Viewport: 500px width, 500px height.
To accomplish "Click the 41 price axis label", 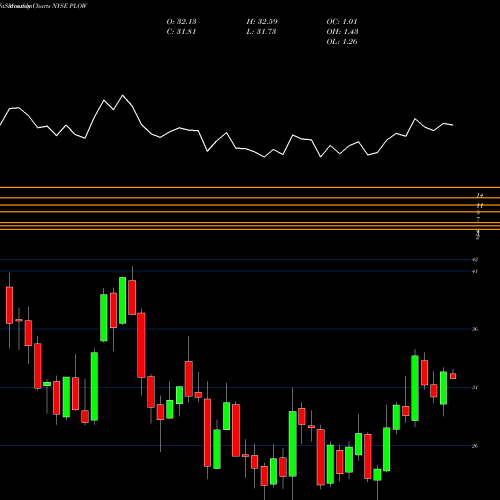I will (x=475, y=271).
